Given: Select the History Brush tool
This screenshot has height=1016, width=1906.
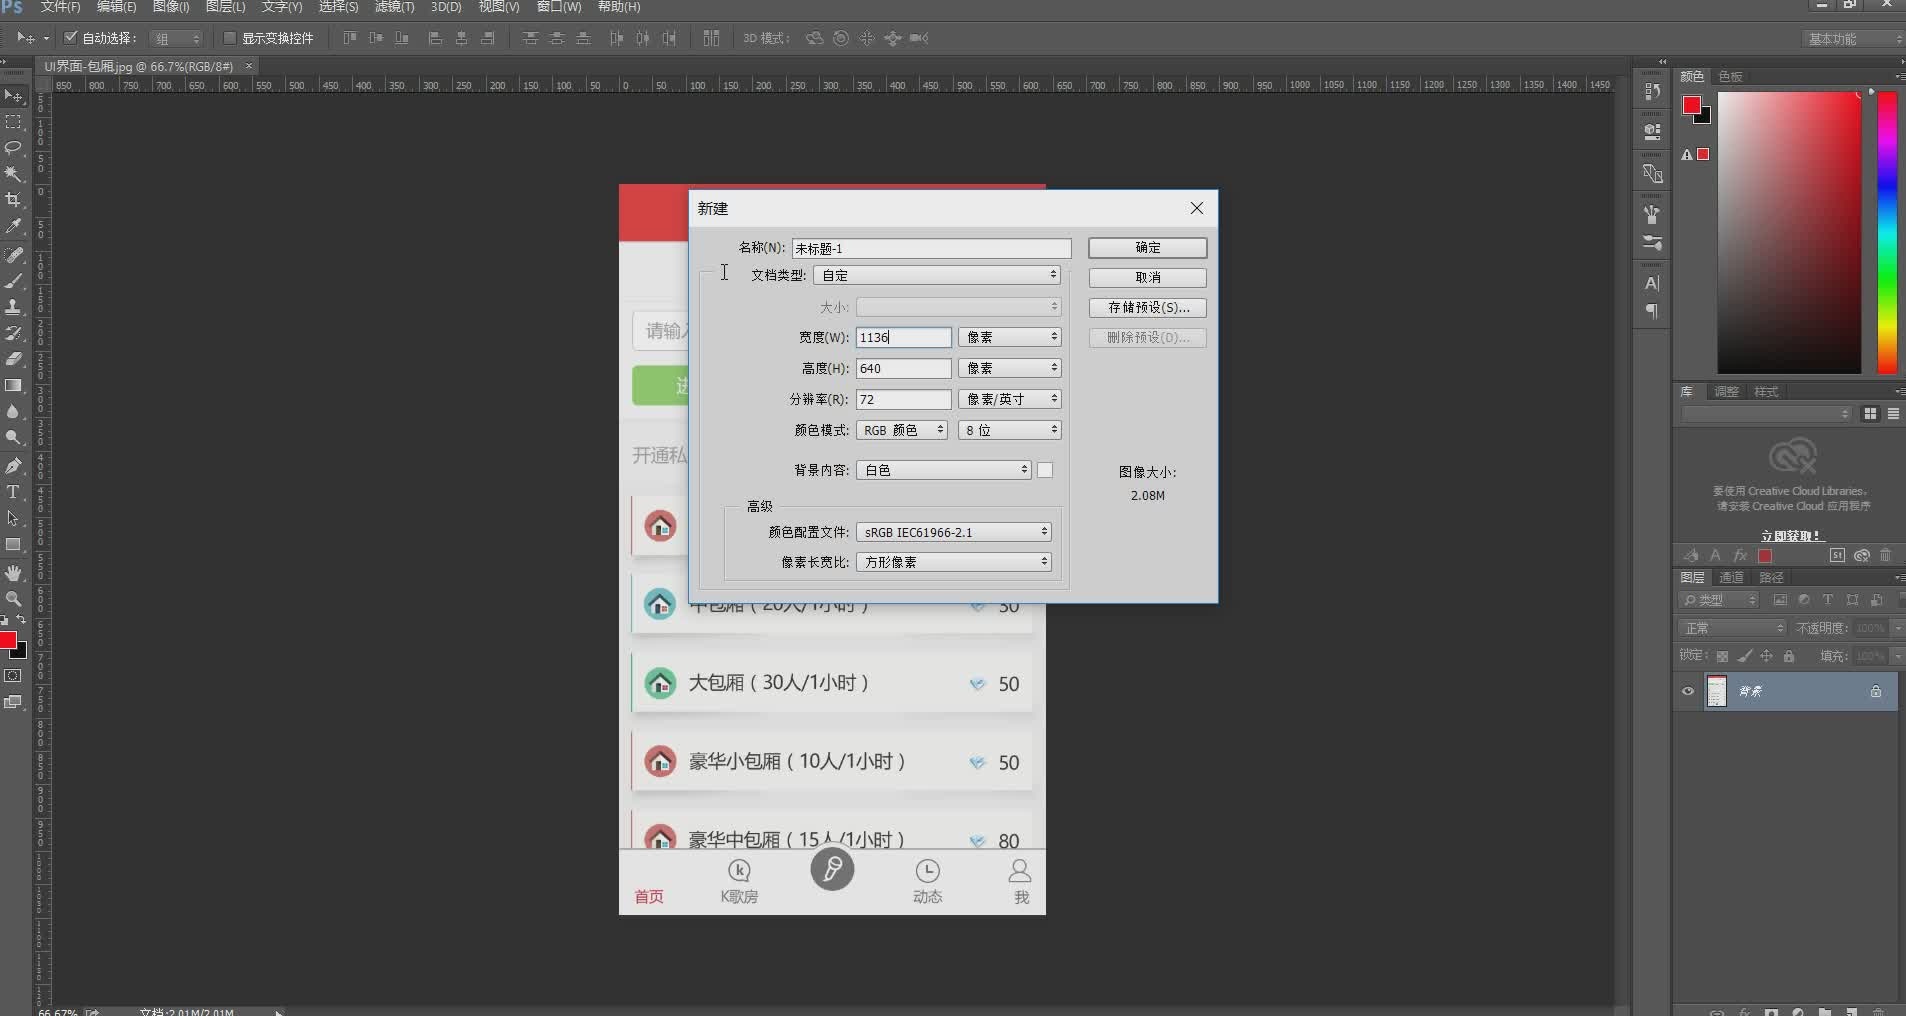Looking at the screenshot, I should point(14,333).
